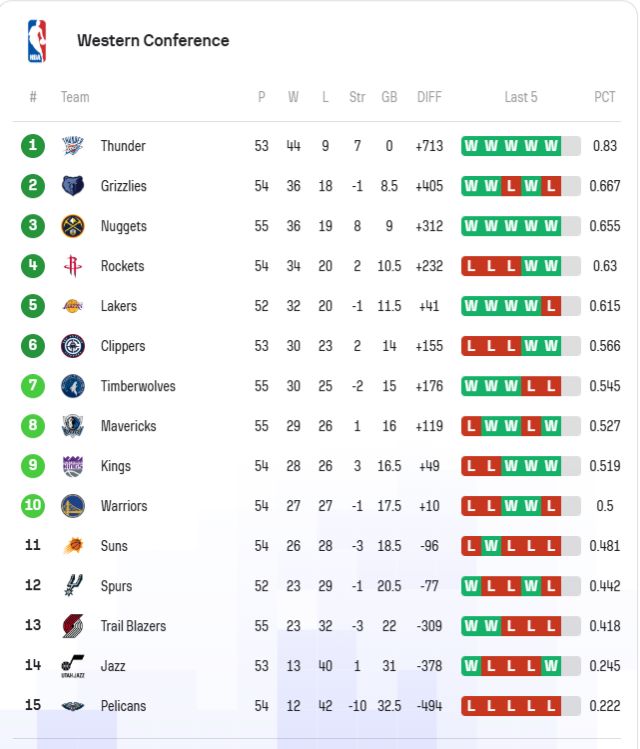Screen dimensions: 640x749
Task: Click the Pelicans team logo
Action: tap(73, 706)
